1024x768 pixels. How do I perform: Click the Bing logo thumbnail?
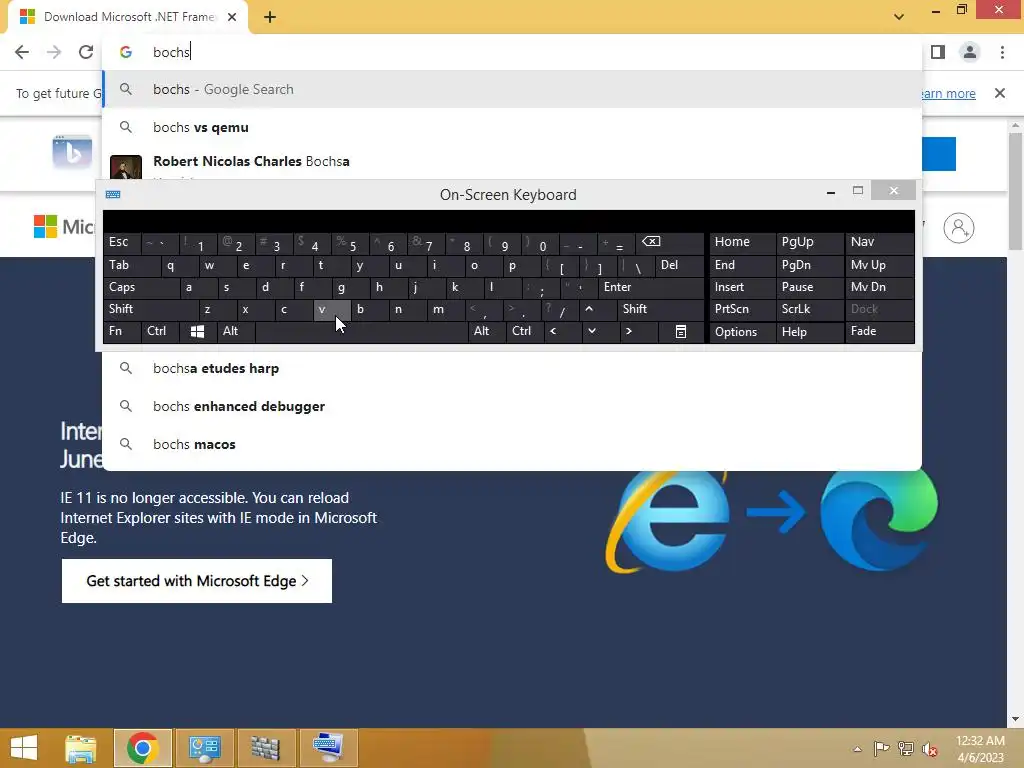point(72,153)
